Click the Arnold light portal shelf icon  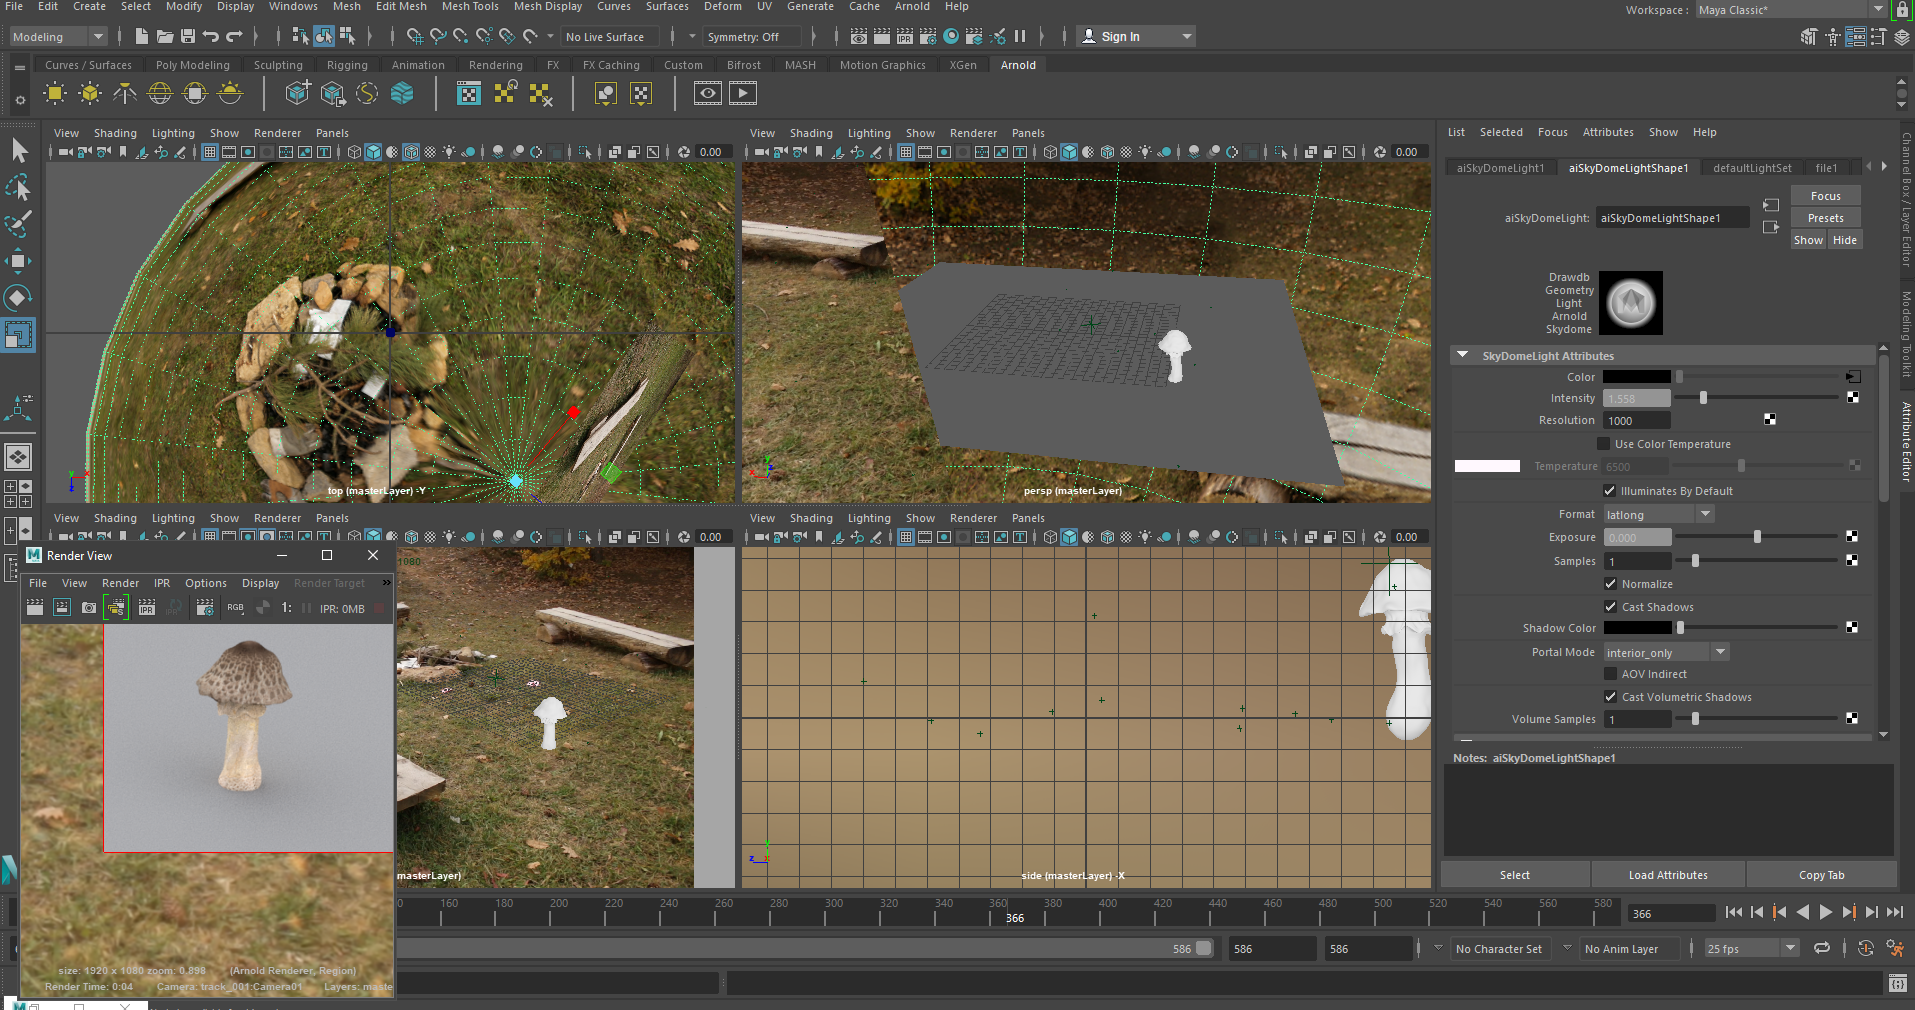[x=195, y=94]
